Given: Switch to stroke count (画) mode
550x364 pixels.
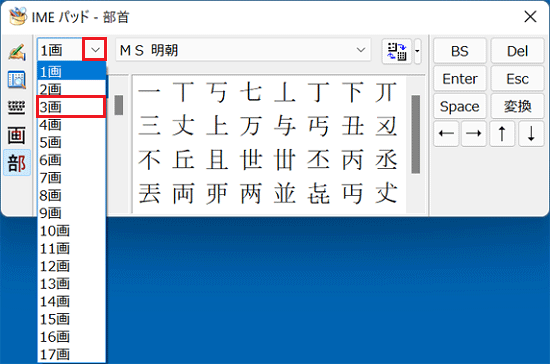Looking at the screenshot, I should [17, 135].
